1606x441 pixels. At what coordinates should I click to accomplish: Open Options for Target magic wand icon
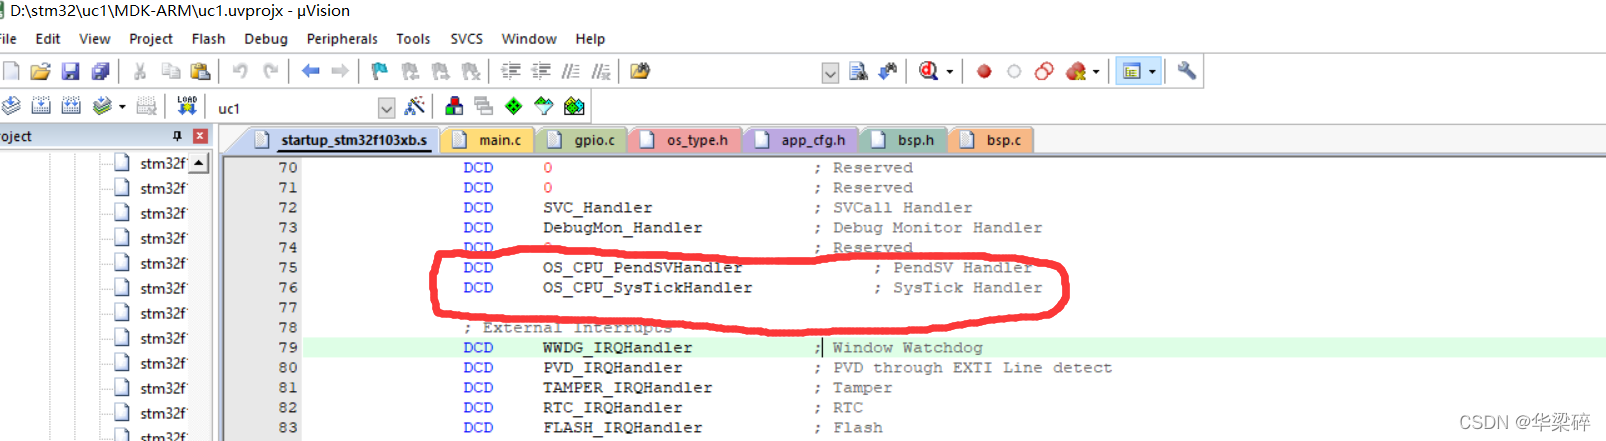pos(415,106)
